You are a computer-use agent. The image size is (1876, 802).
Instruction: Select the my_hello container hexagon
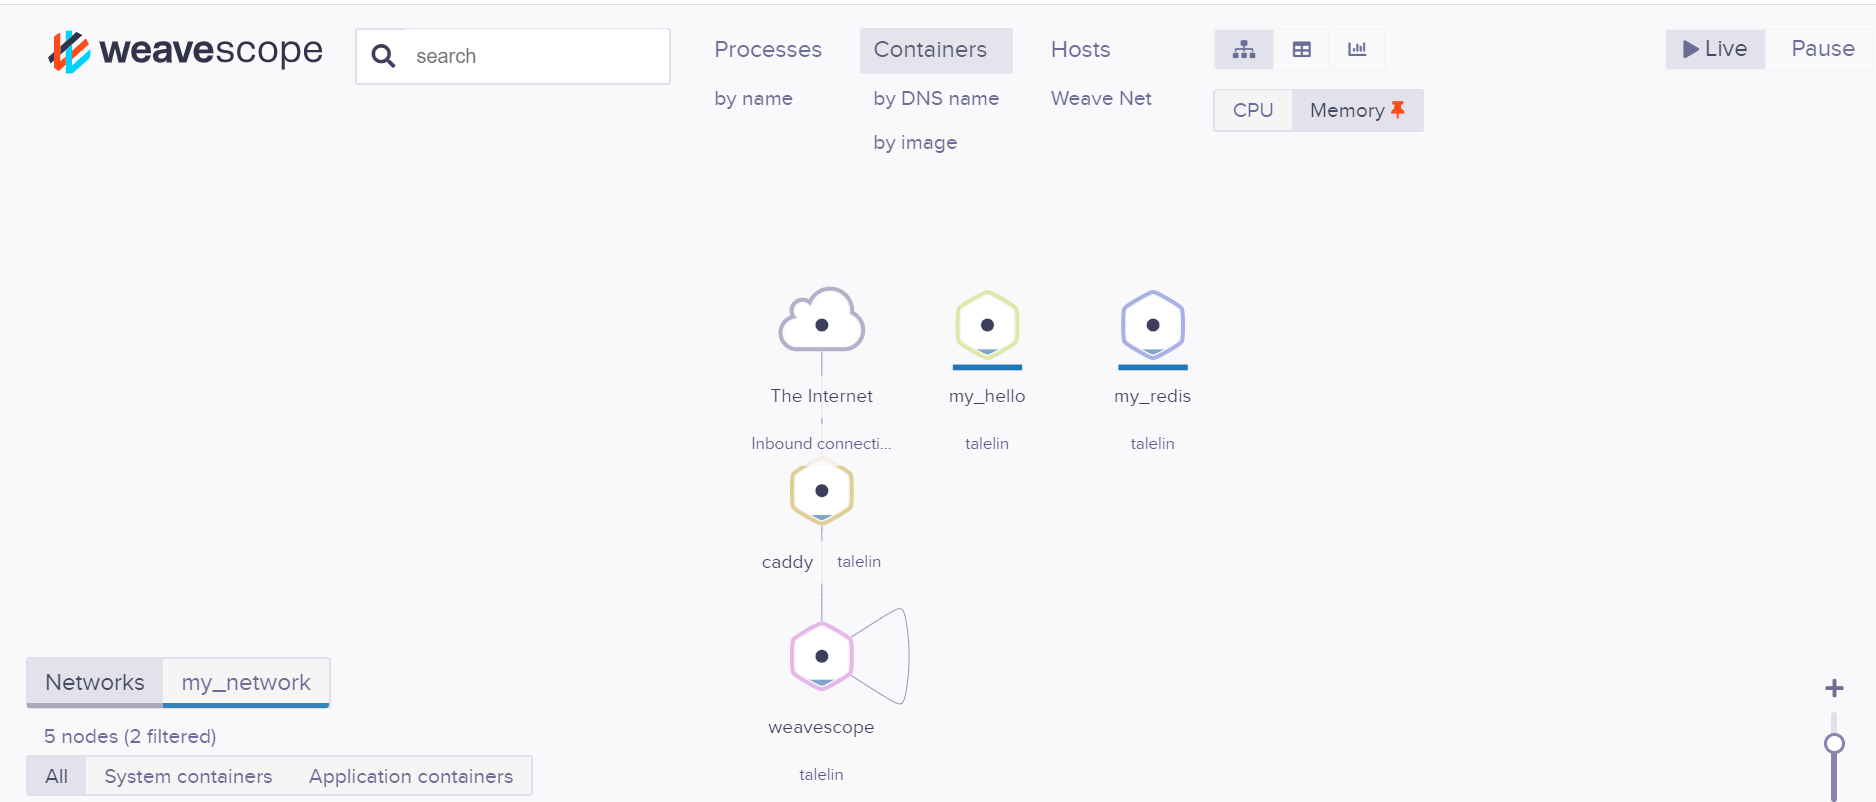987,325
